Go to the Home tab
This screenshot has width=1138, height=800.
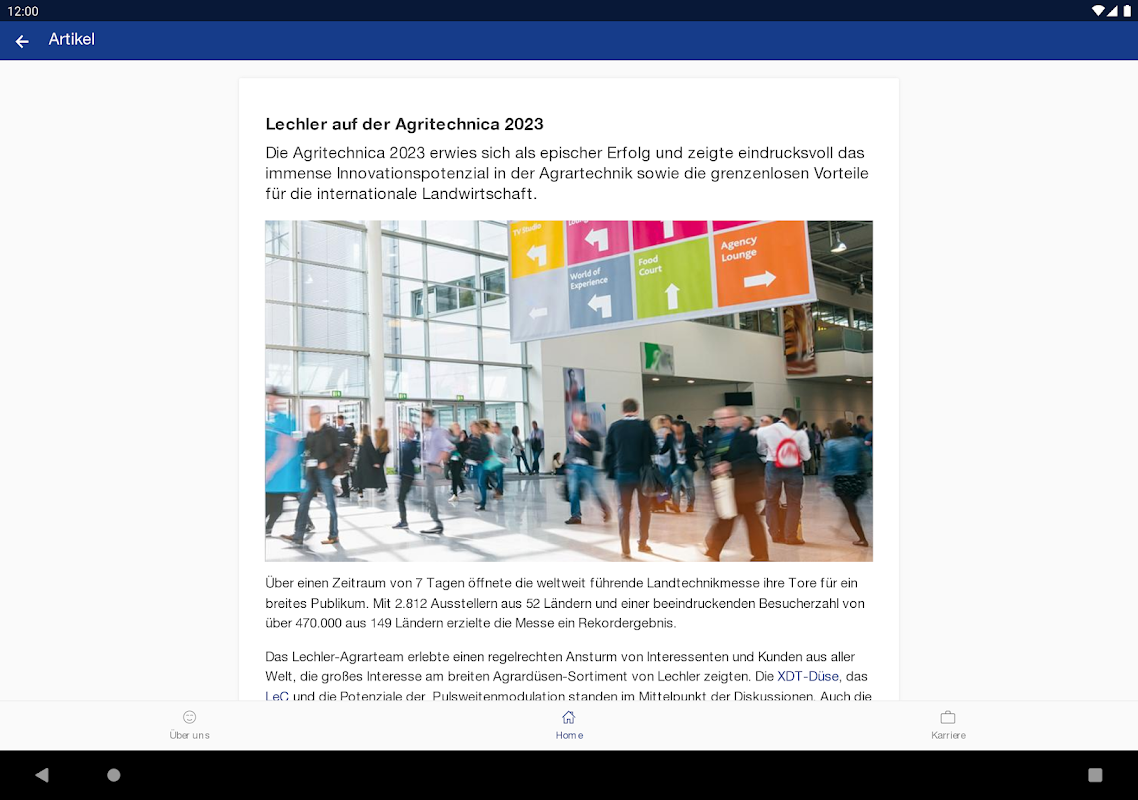coord(569,725)
